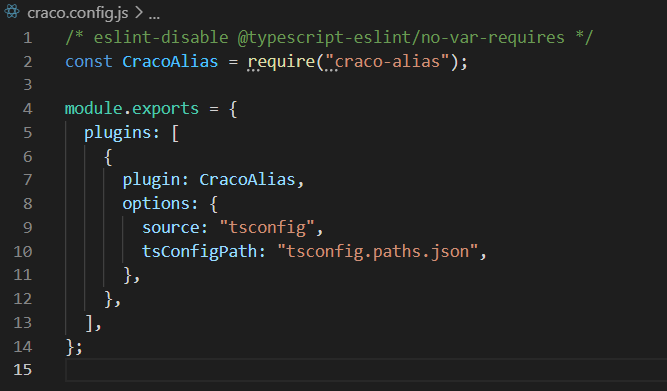Click the opening bracket on line 5
667x391 pixels.
(175, 134)
